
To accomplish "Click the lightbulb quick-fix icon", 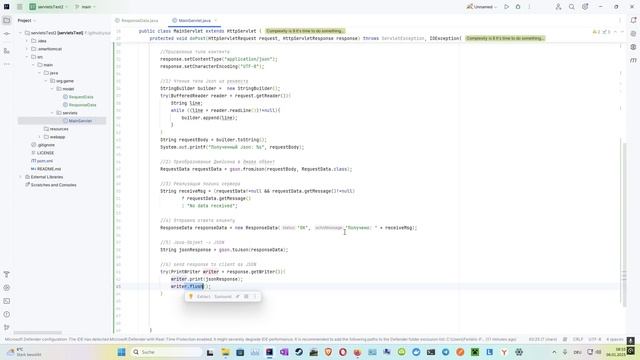I will coord(191,296).
